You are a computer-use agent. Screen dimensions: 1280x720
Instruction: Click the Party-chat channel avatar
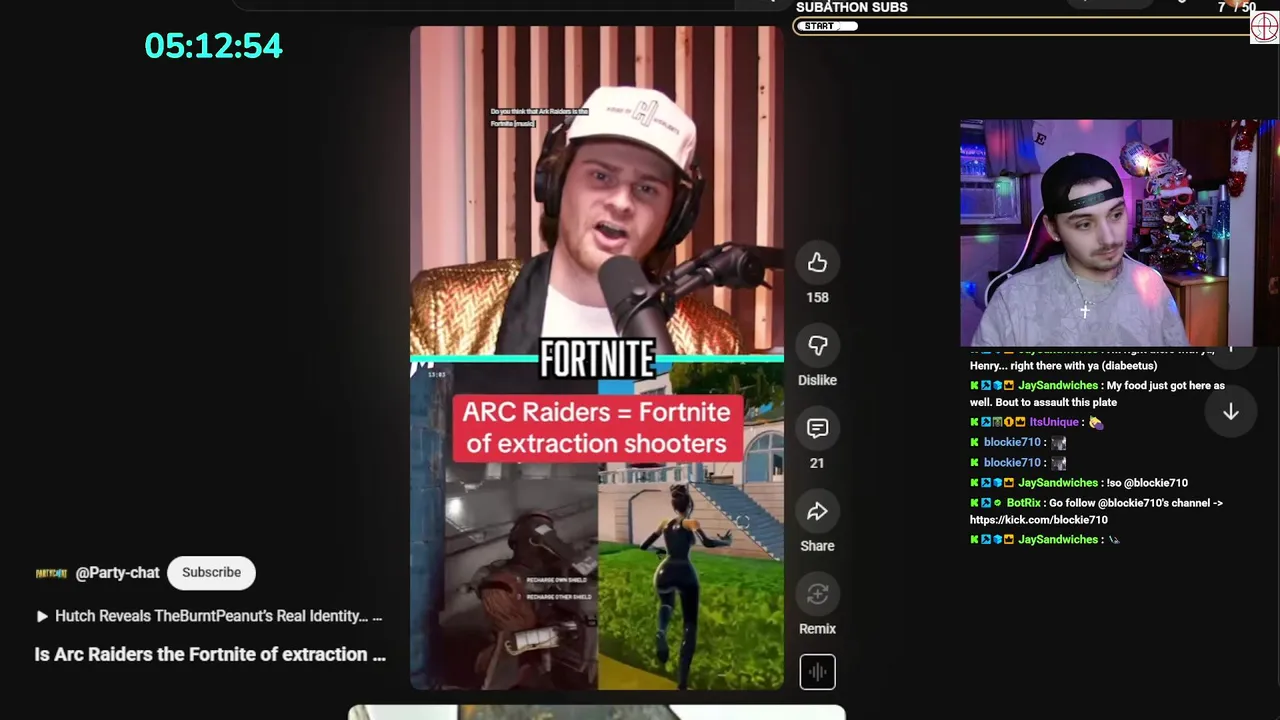51,573
